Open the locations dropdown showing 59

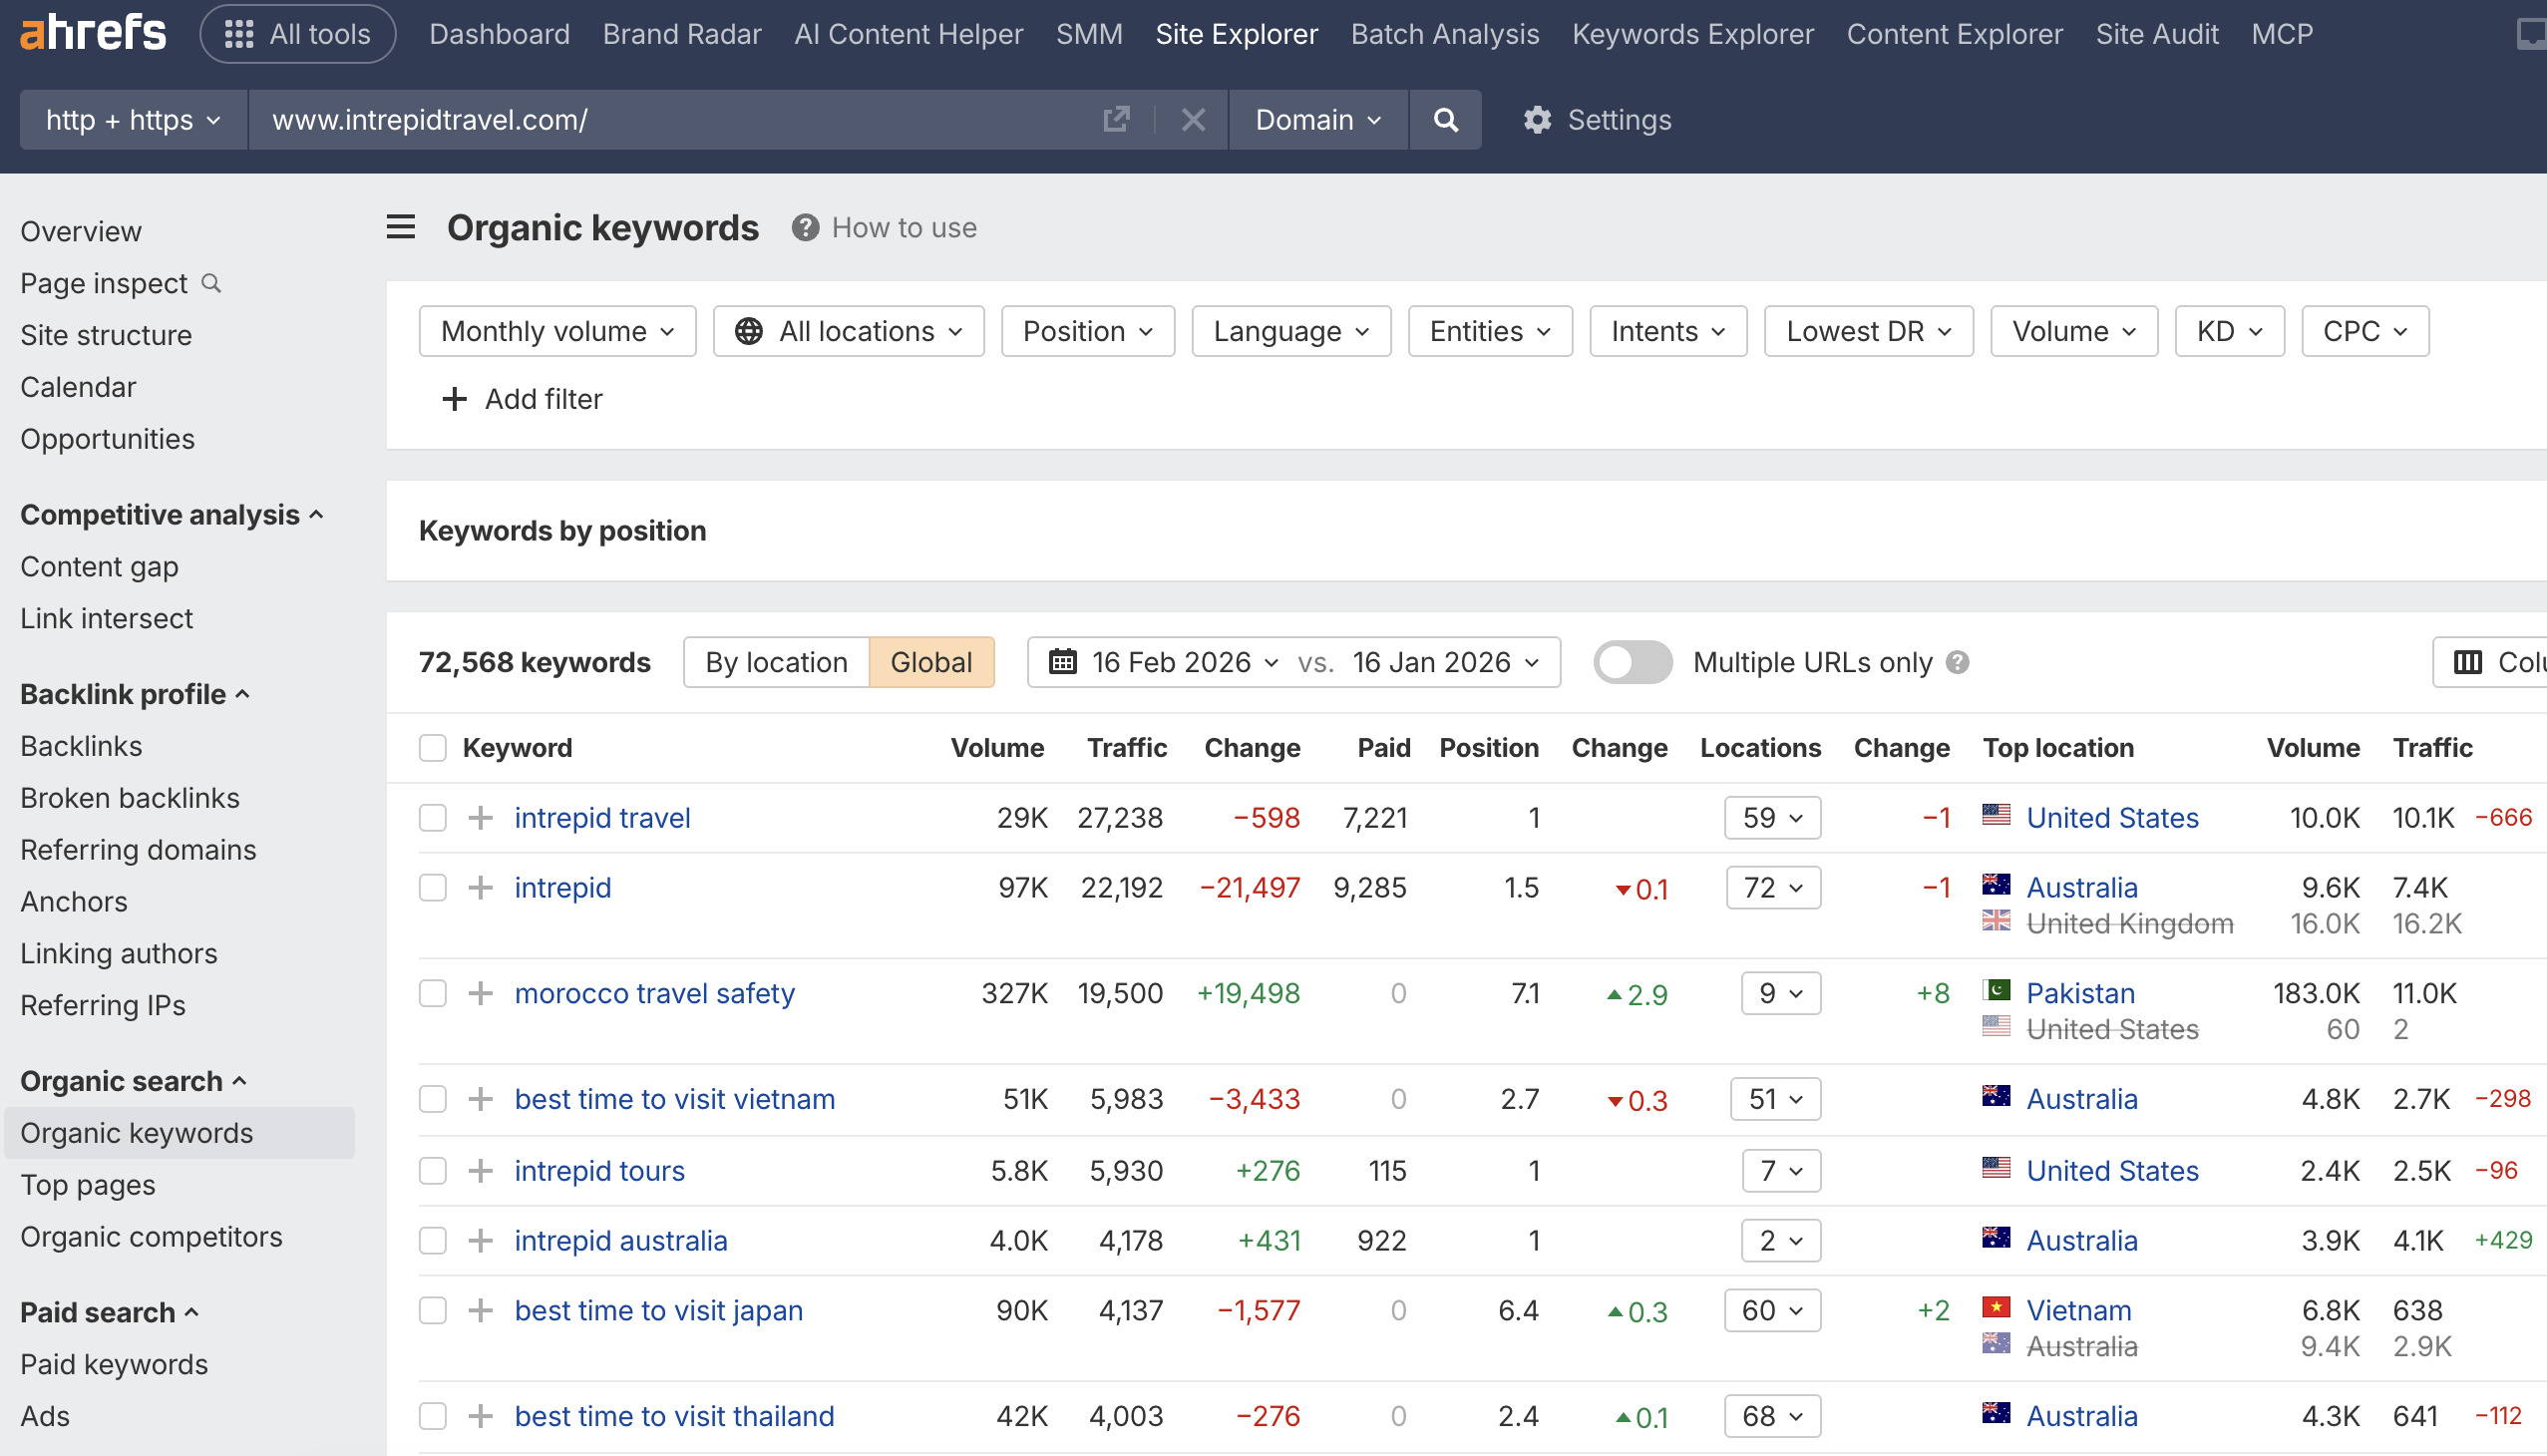pos(1771,817)
